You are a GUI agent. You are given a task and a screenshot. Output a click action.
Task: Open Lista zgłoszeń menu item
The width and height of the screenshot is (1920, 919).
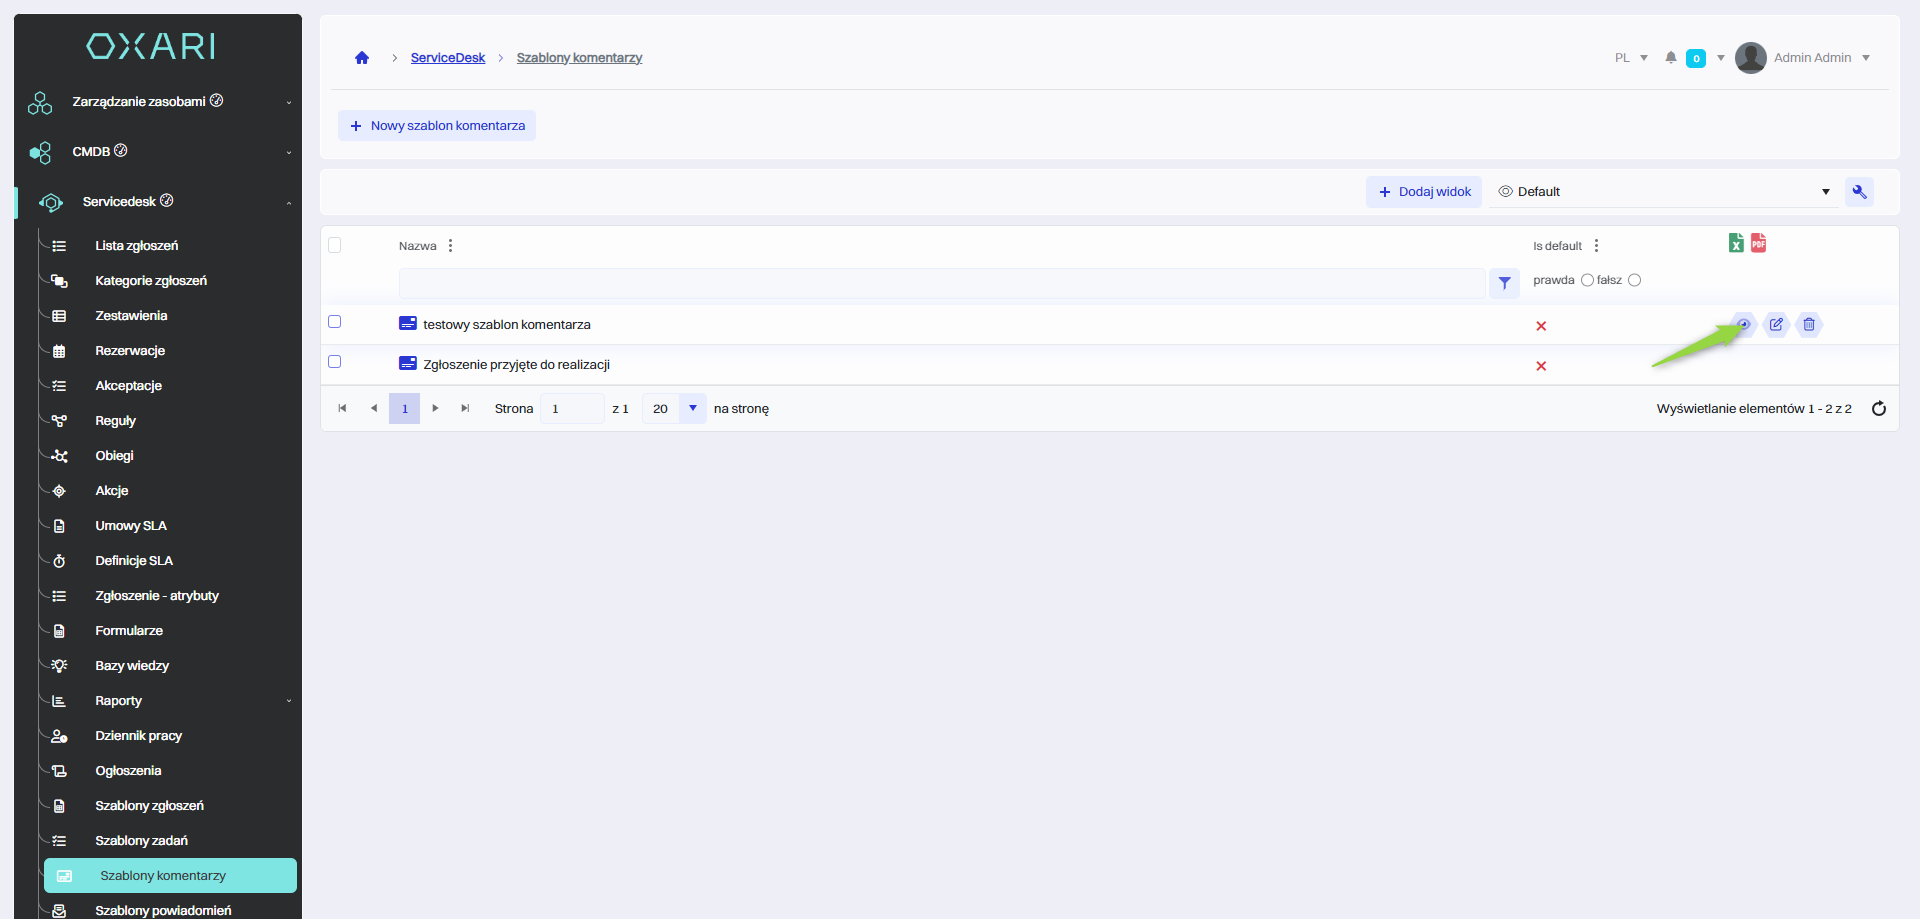pos(137,245)
